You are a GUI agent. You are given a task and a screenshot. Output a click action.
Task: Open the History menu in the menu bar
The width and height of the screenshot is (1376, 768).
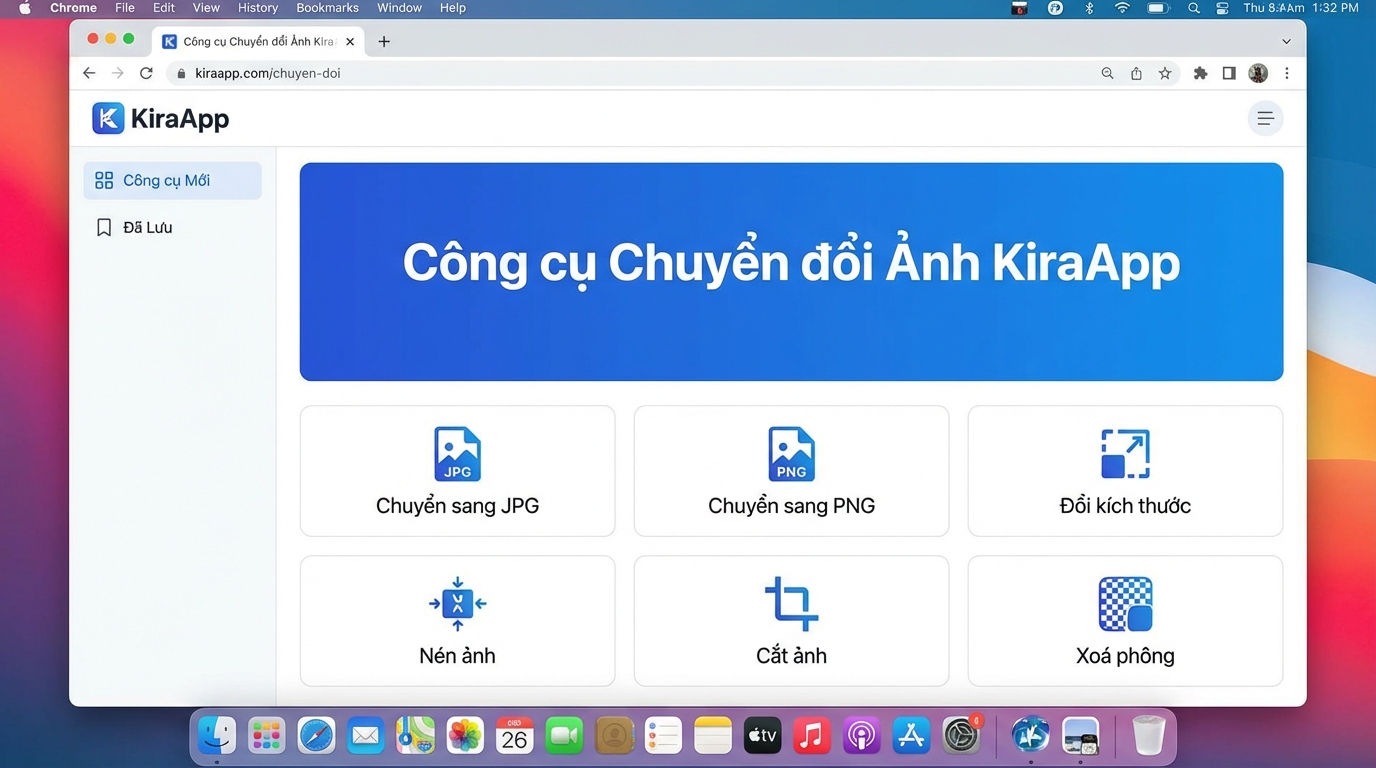click(x=257, y=8)
